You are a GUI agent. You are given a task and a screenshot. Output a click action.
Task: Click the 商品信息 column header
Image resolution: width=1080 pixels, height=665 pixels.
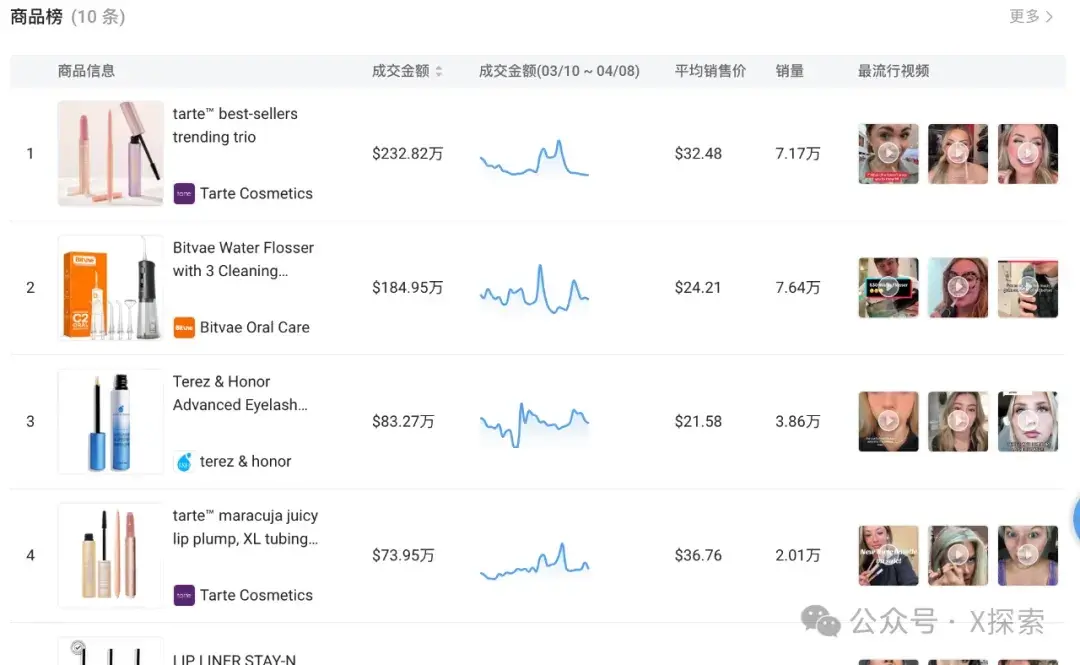point(86,71)
